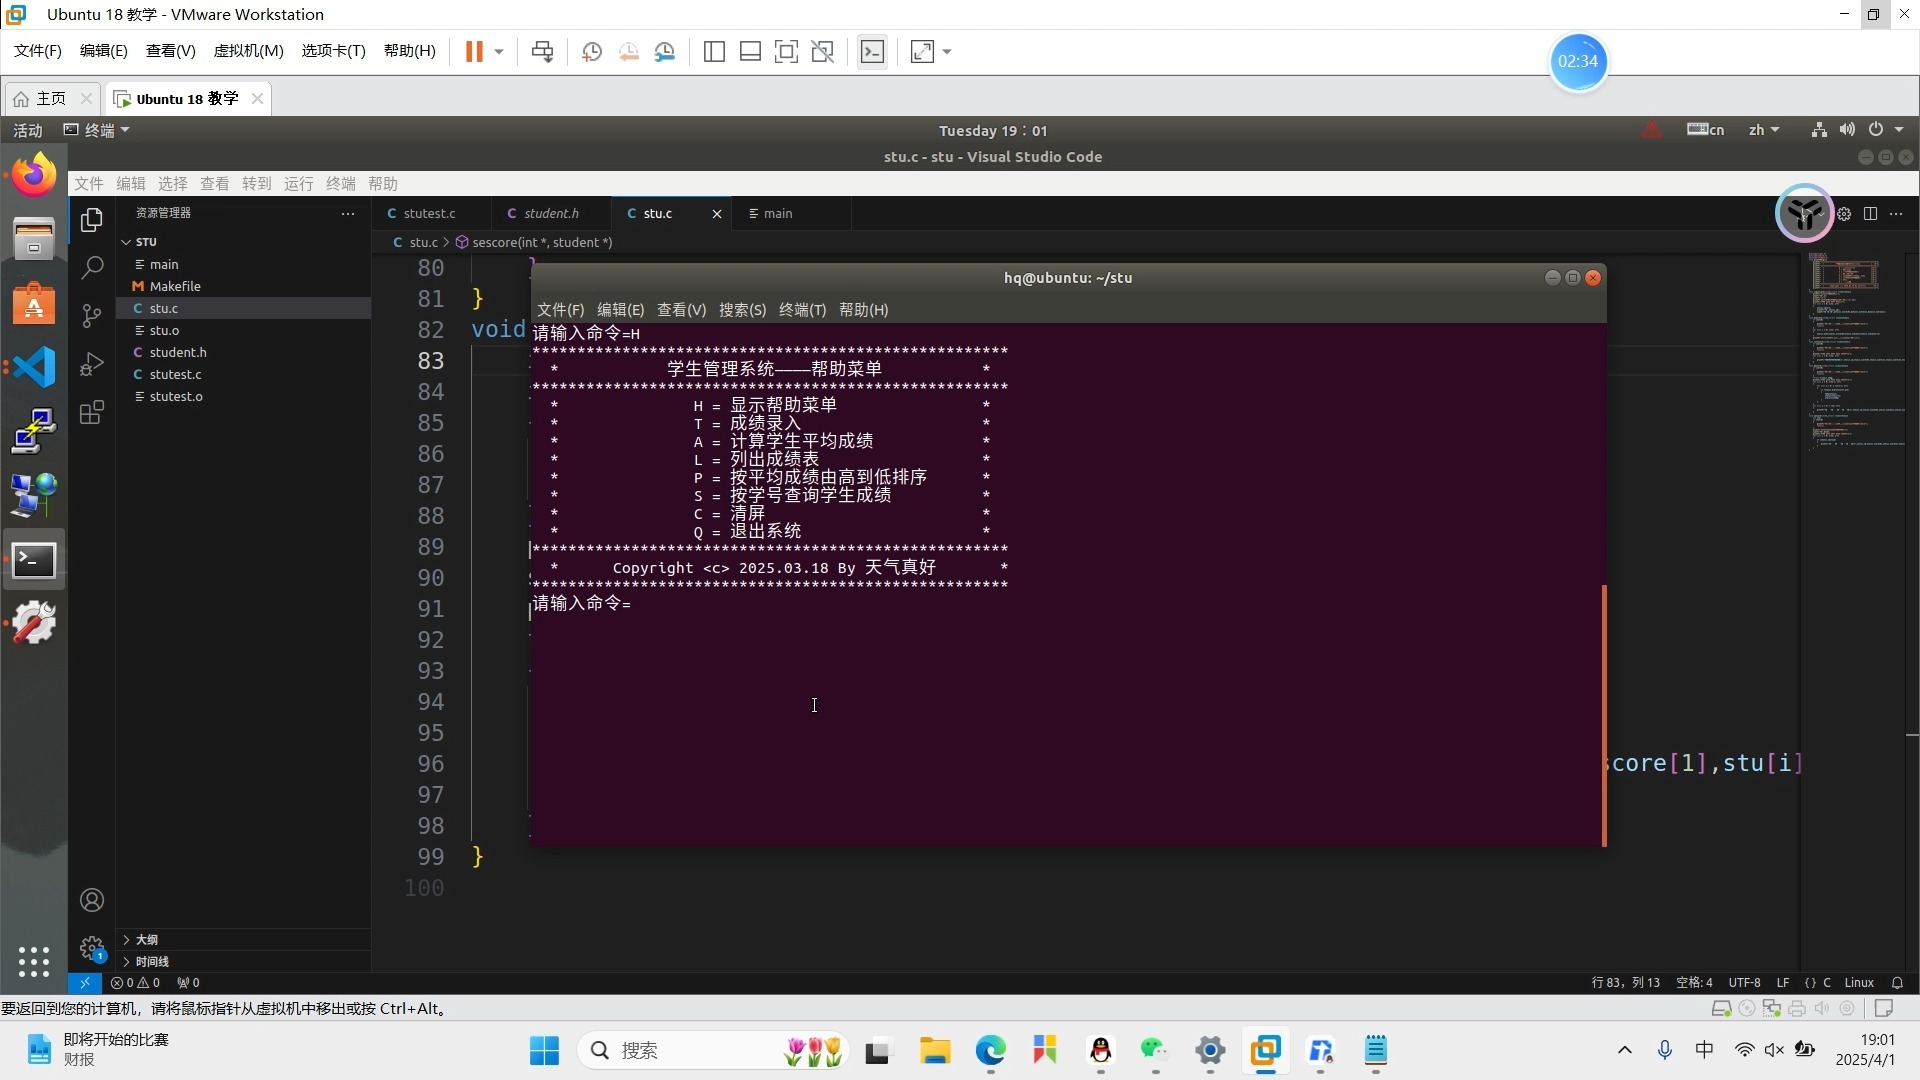Toggle VMware console view button
The image size is (1920, 1080).
coord(872,52)
